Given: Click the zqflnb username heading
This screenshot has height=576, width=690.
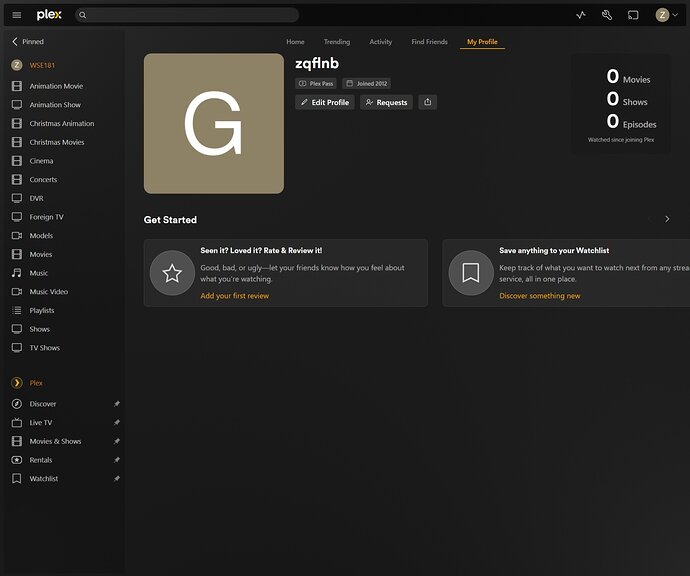Looking at the screenshot, I should pyautogui.click(x=317, y=63).
